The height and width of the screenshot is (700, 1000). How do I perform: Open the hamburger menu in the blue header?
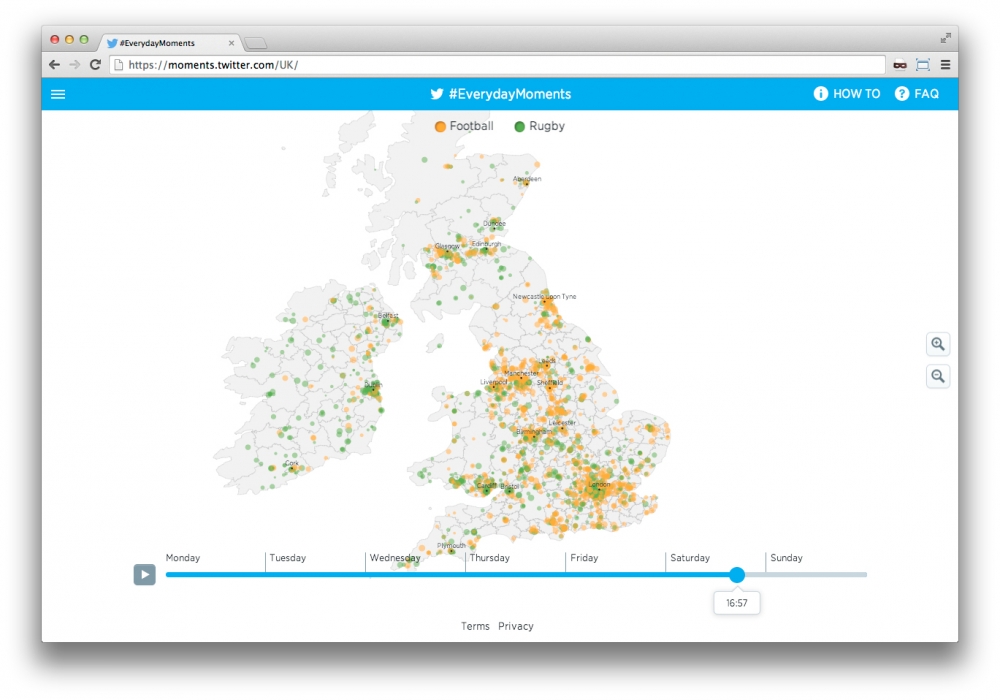58,94
